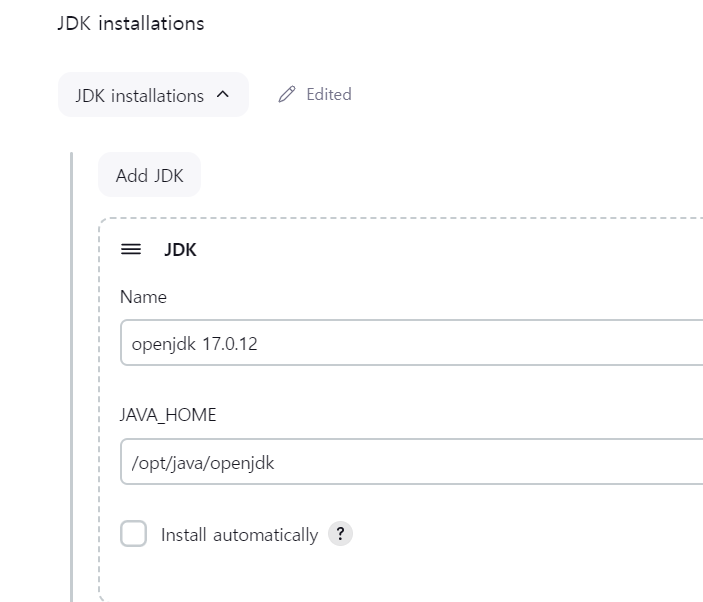Click the JAVA_HOME label

pyautogui.click(x=168, y=415)
